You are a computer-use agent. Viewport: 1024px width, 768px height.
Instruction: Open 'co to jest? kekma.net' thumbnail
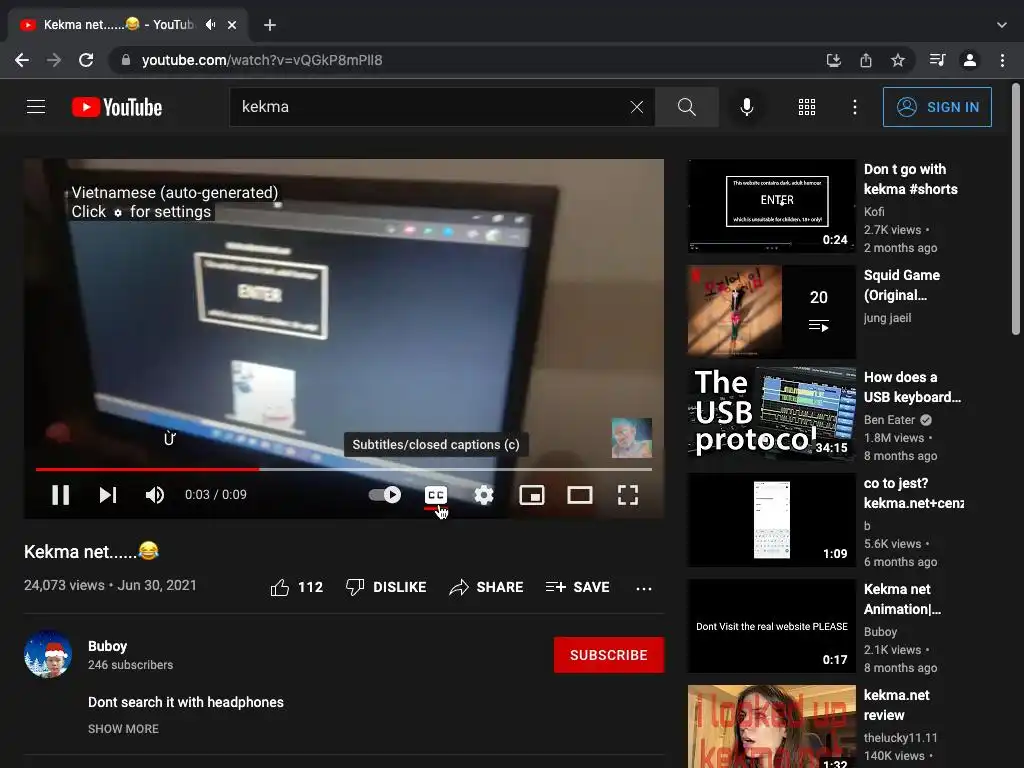pyautogui.click(x=771, y=520)
